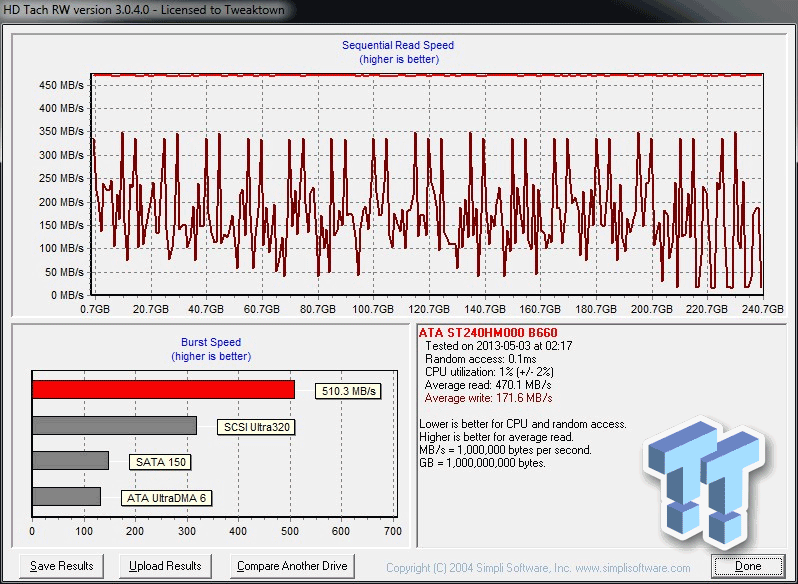Screen dimensions: 798x584
Task: Select the red 510.3 MB/s burst bar
Action: [163, 390]
